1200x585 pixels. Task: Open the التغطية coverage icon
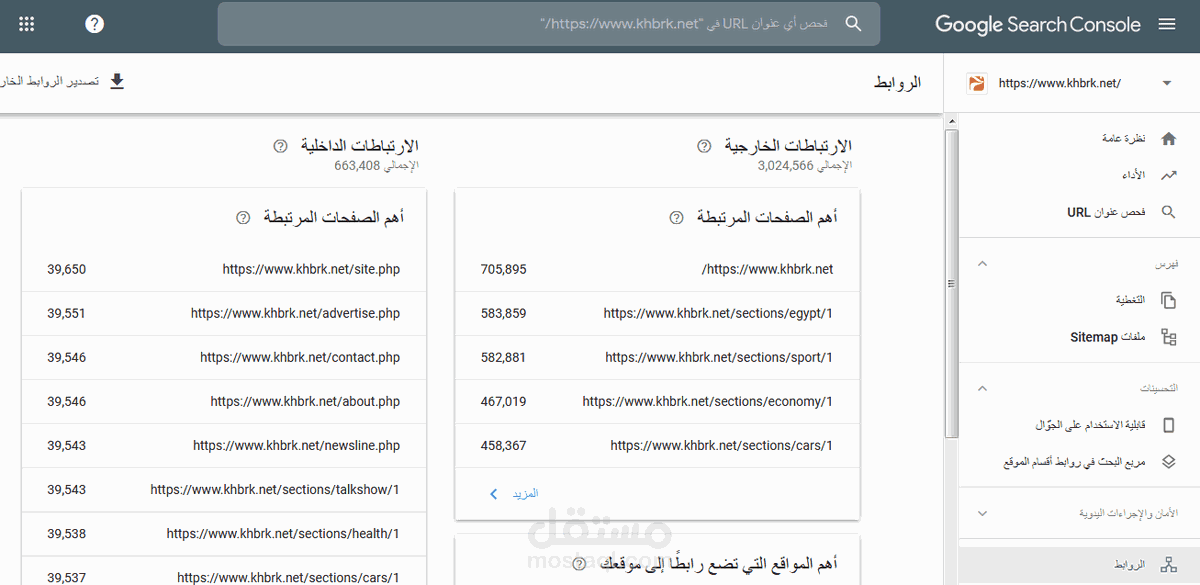click(1168, 300)
